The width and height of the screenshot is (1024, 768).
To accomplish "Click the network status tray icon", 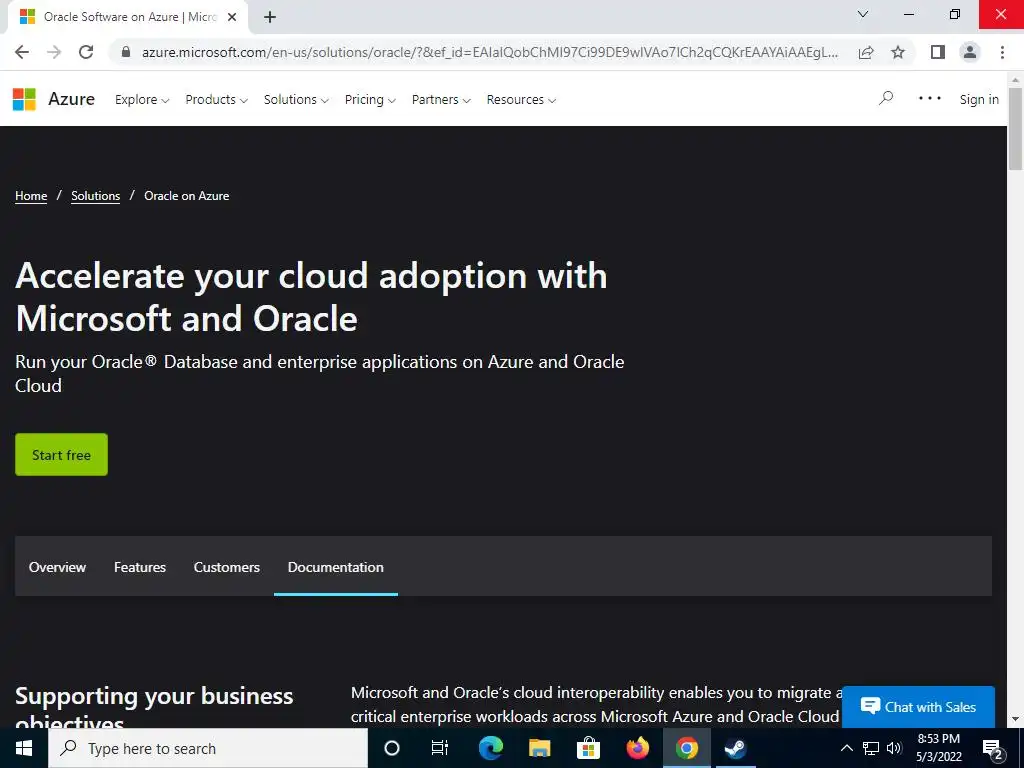I will (871, 748).
